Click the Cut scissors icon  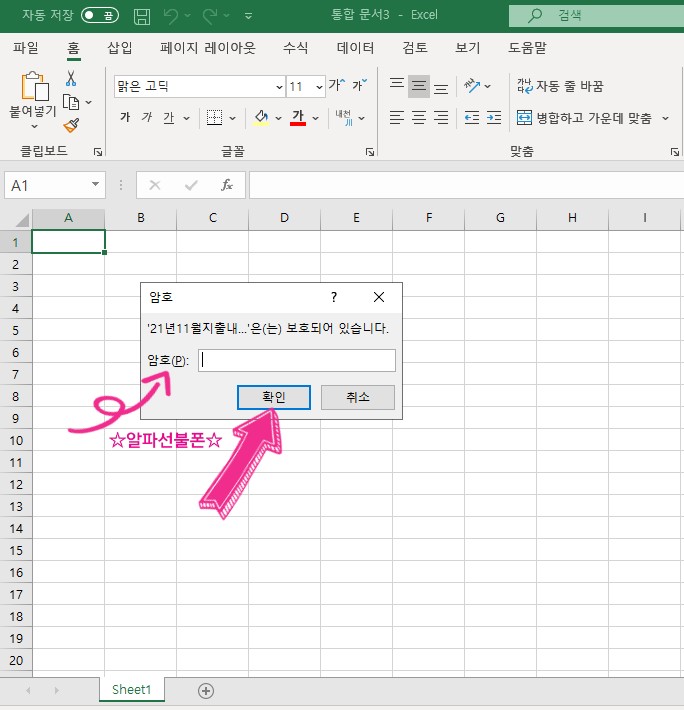71,78
